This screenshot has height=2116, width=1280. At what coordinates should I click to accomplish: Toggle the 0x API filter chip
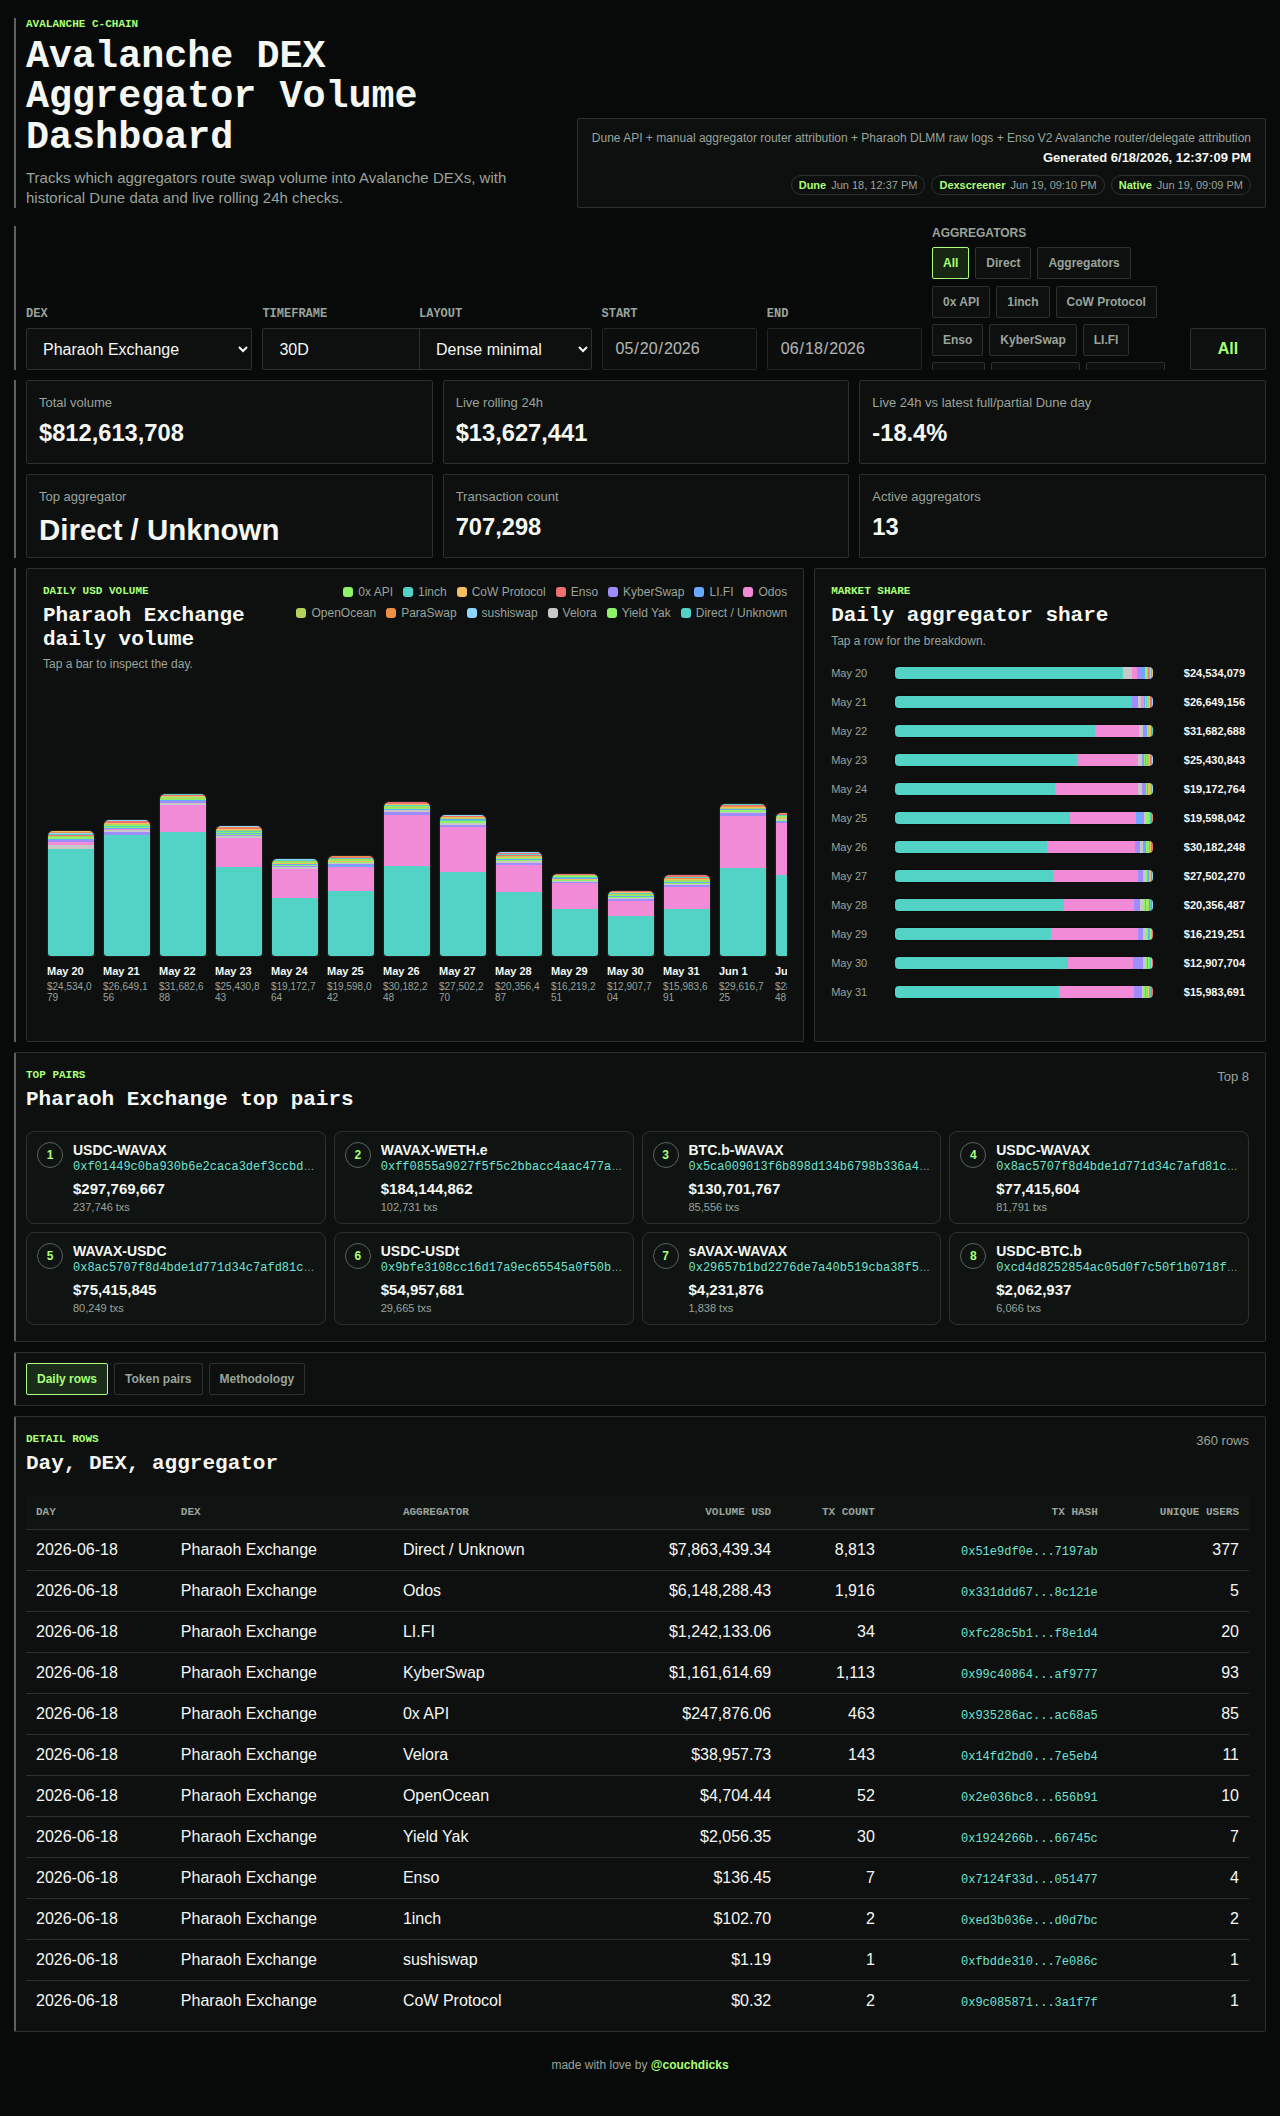coord(961,302)
